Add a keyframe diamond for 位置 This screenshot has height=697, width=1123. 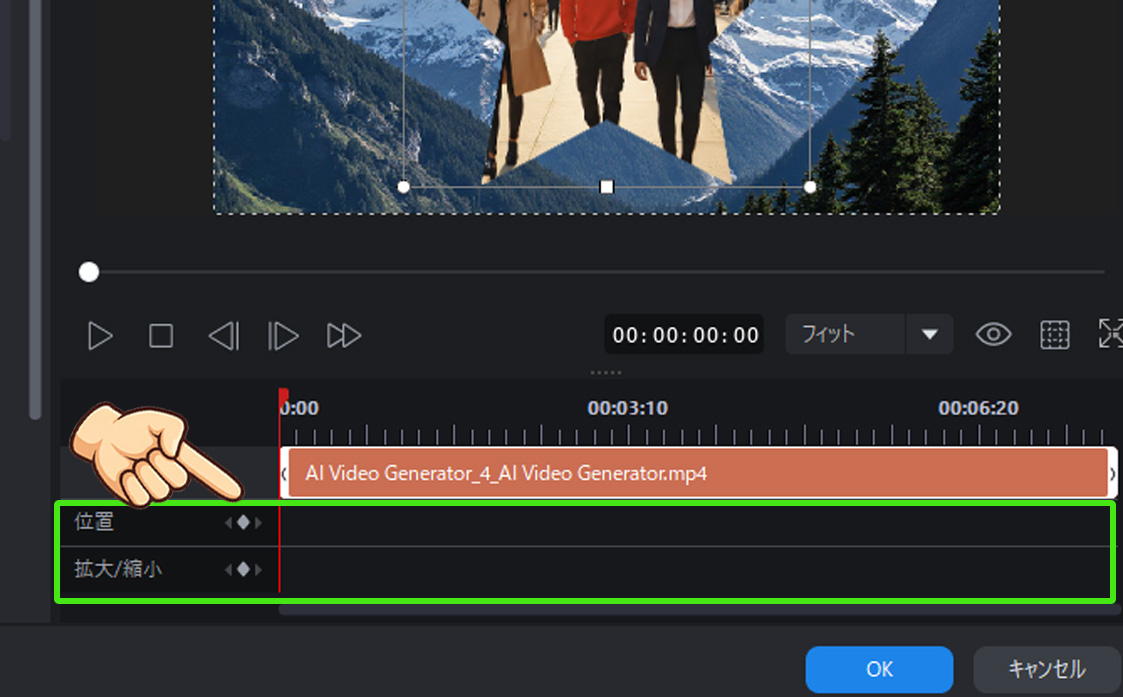[243, 522]
